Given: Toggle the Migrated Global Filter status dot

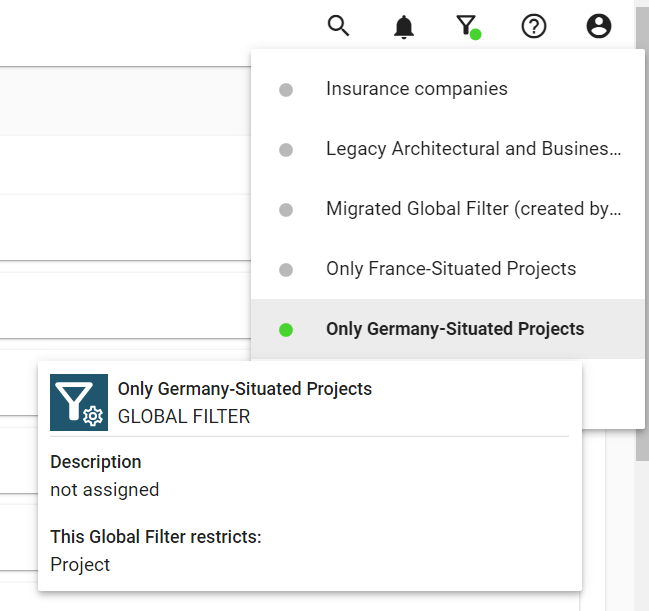Looking at the screenshot, I should pos(286,210).
